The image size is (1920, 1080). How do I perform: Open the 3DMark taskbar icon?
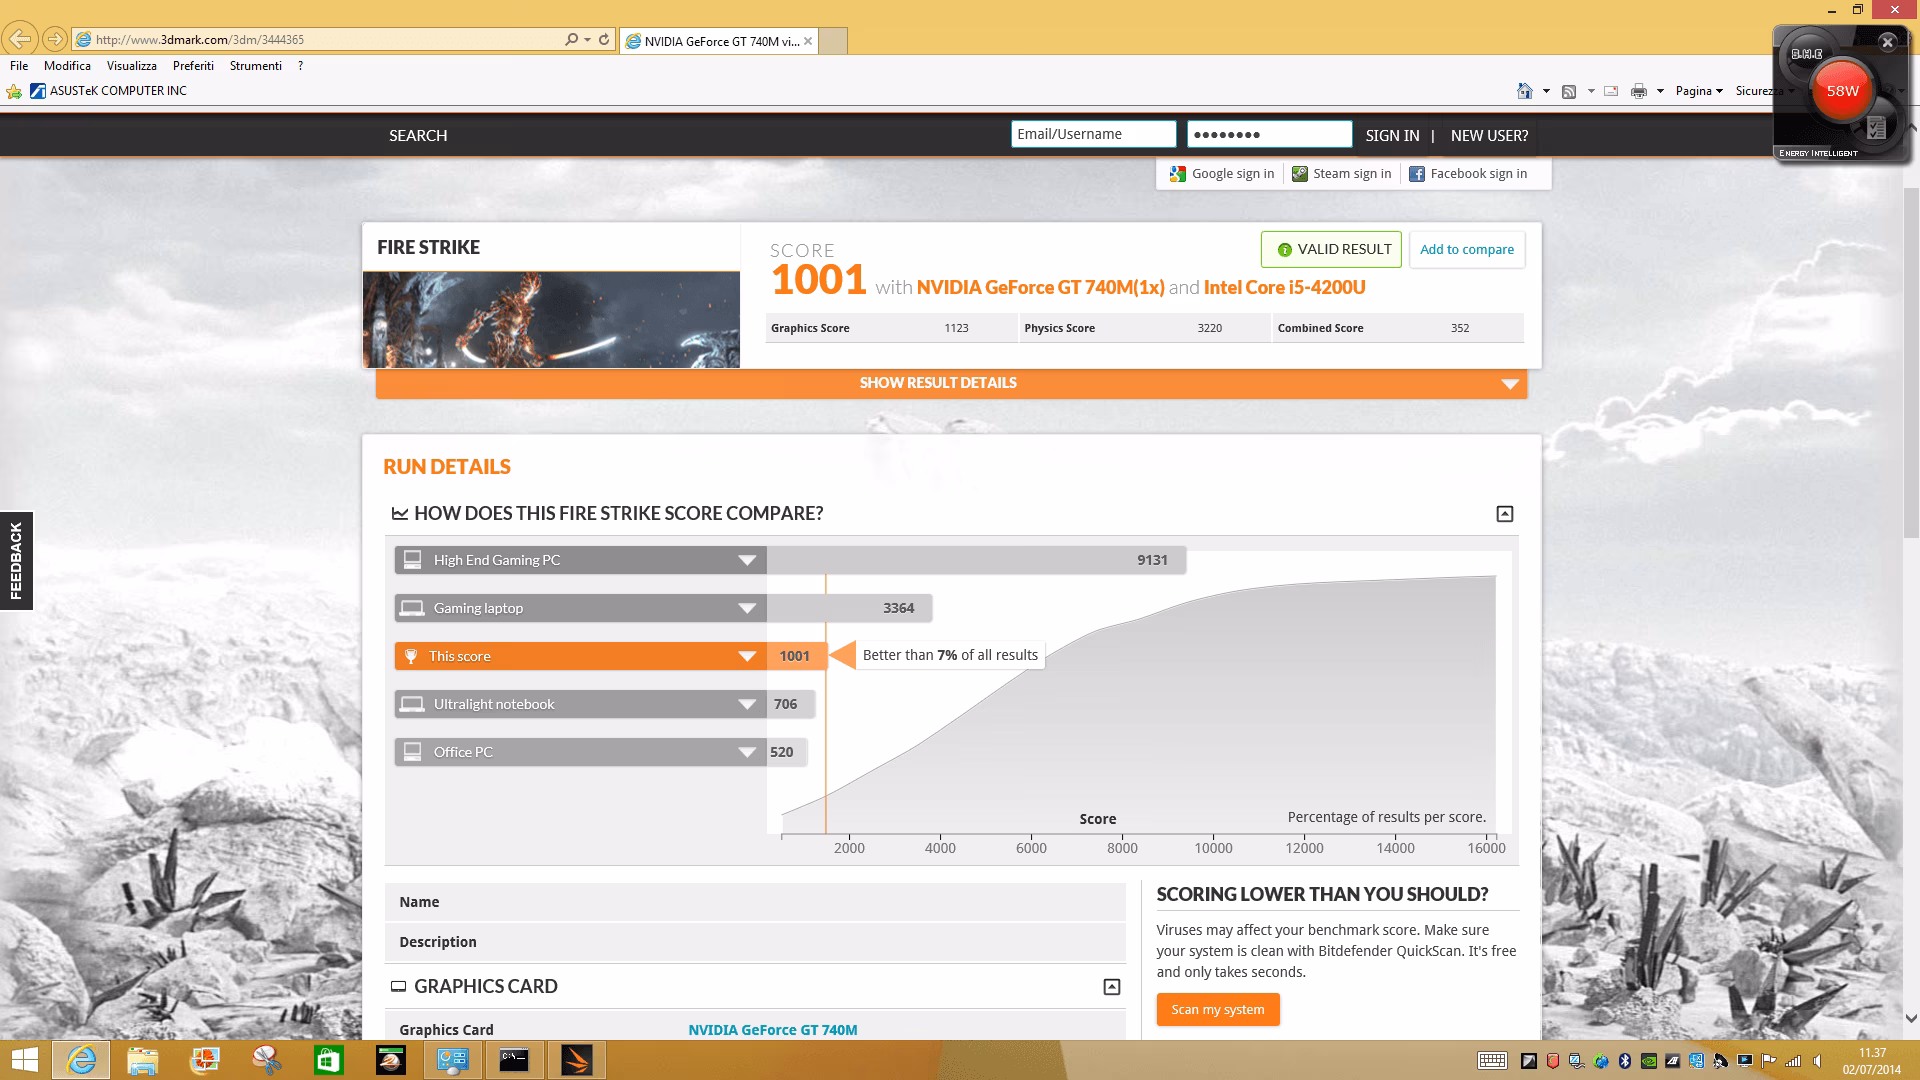click(576, 1060)
